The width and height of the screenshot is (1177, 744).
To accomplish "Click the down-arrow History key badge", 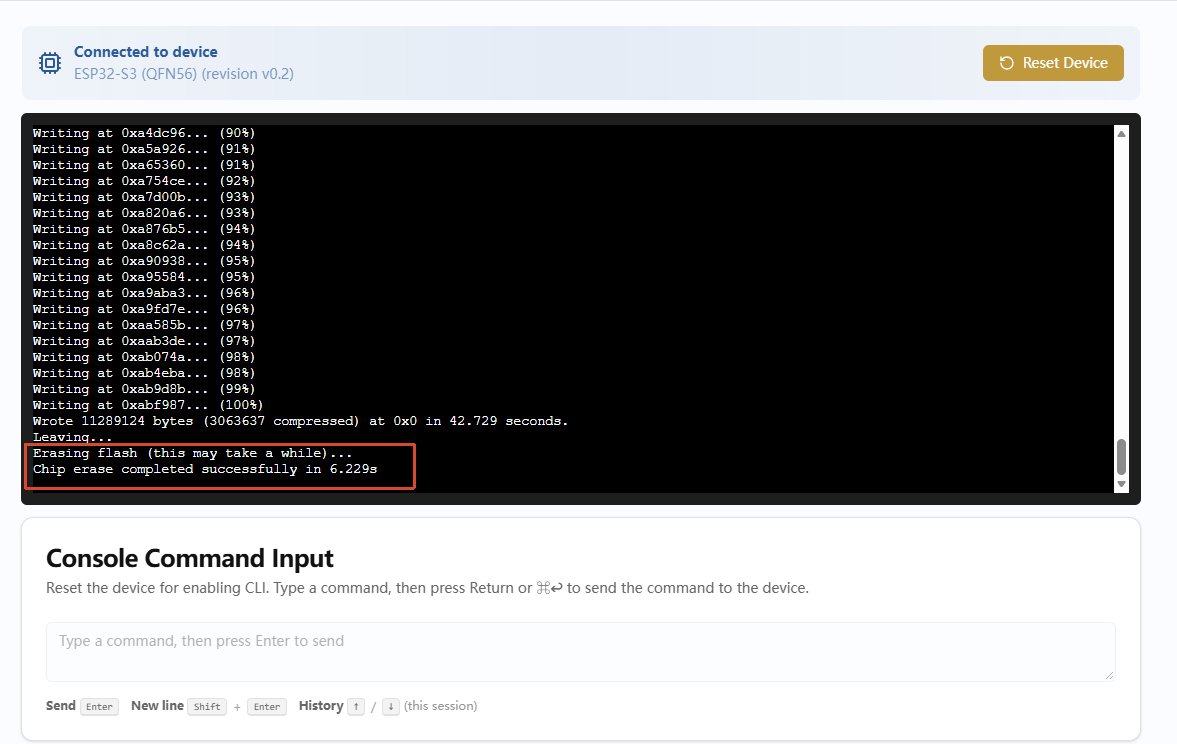I will click(390, 706).
